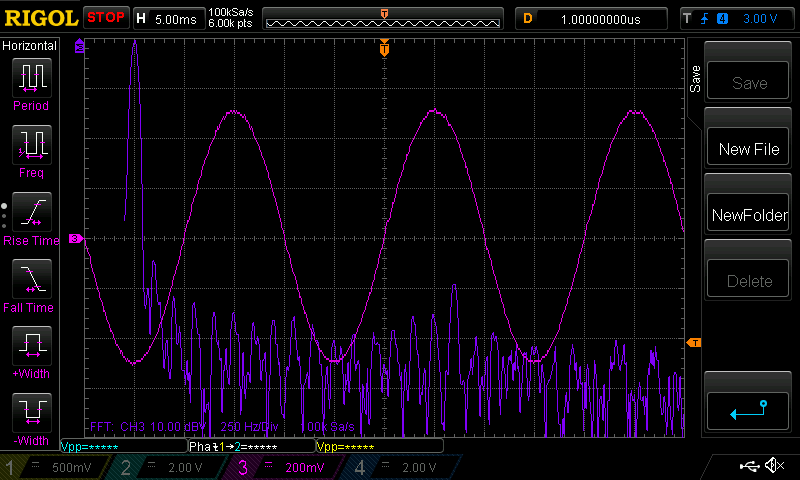Choose the Rise Time measurement
The height and width of the screenshot is (480, 800).
[31, 215]
